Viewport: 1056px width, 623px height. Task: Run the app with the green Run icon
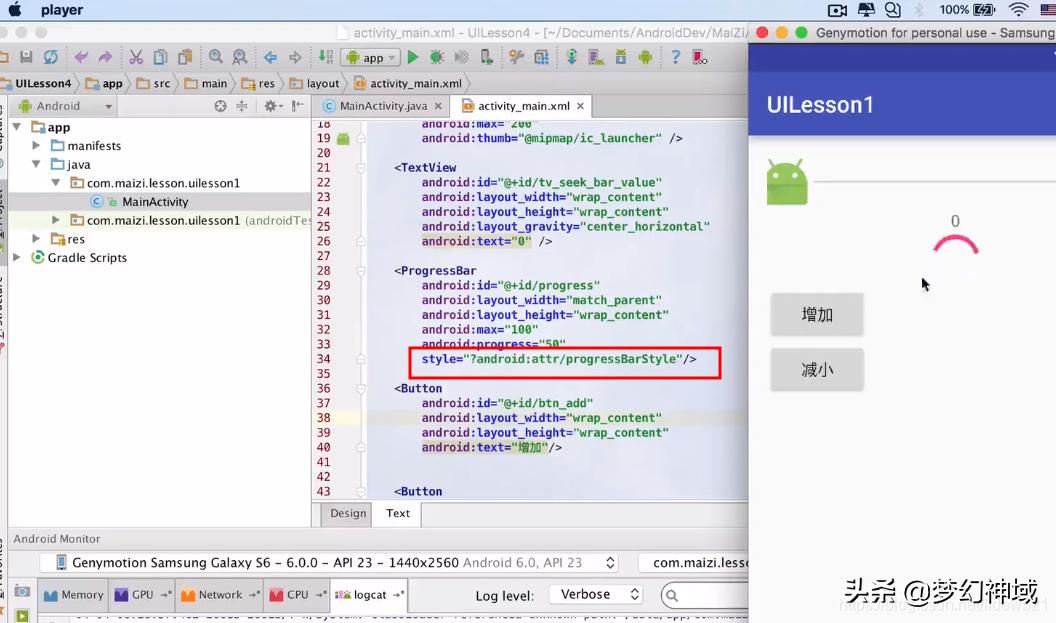413,57
